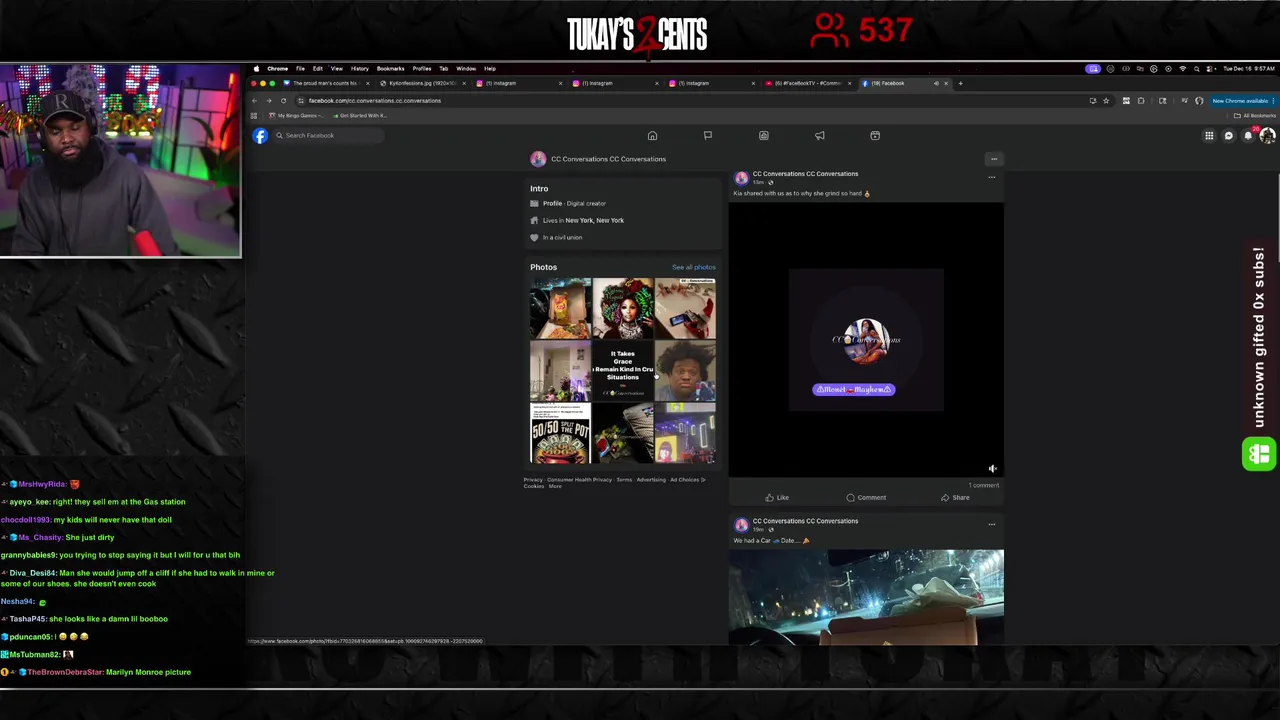Click the macOS menu bar date and time

tap(1250, 69)
